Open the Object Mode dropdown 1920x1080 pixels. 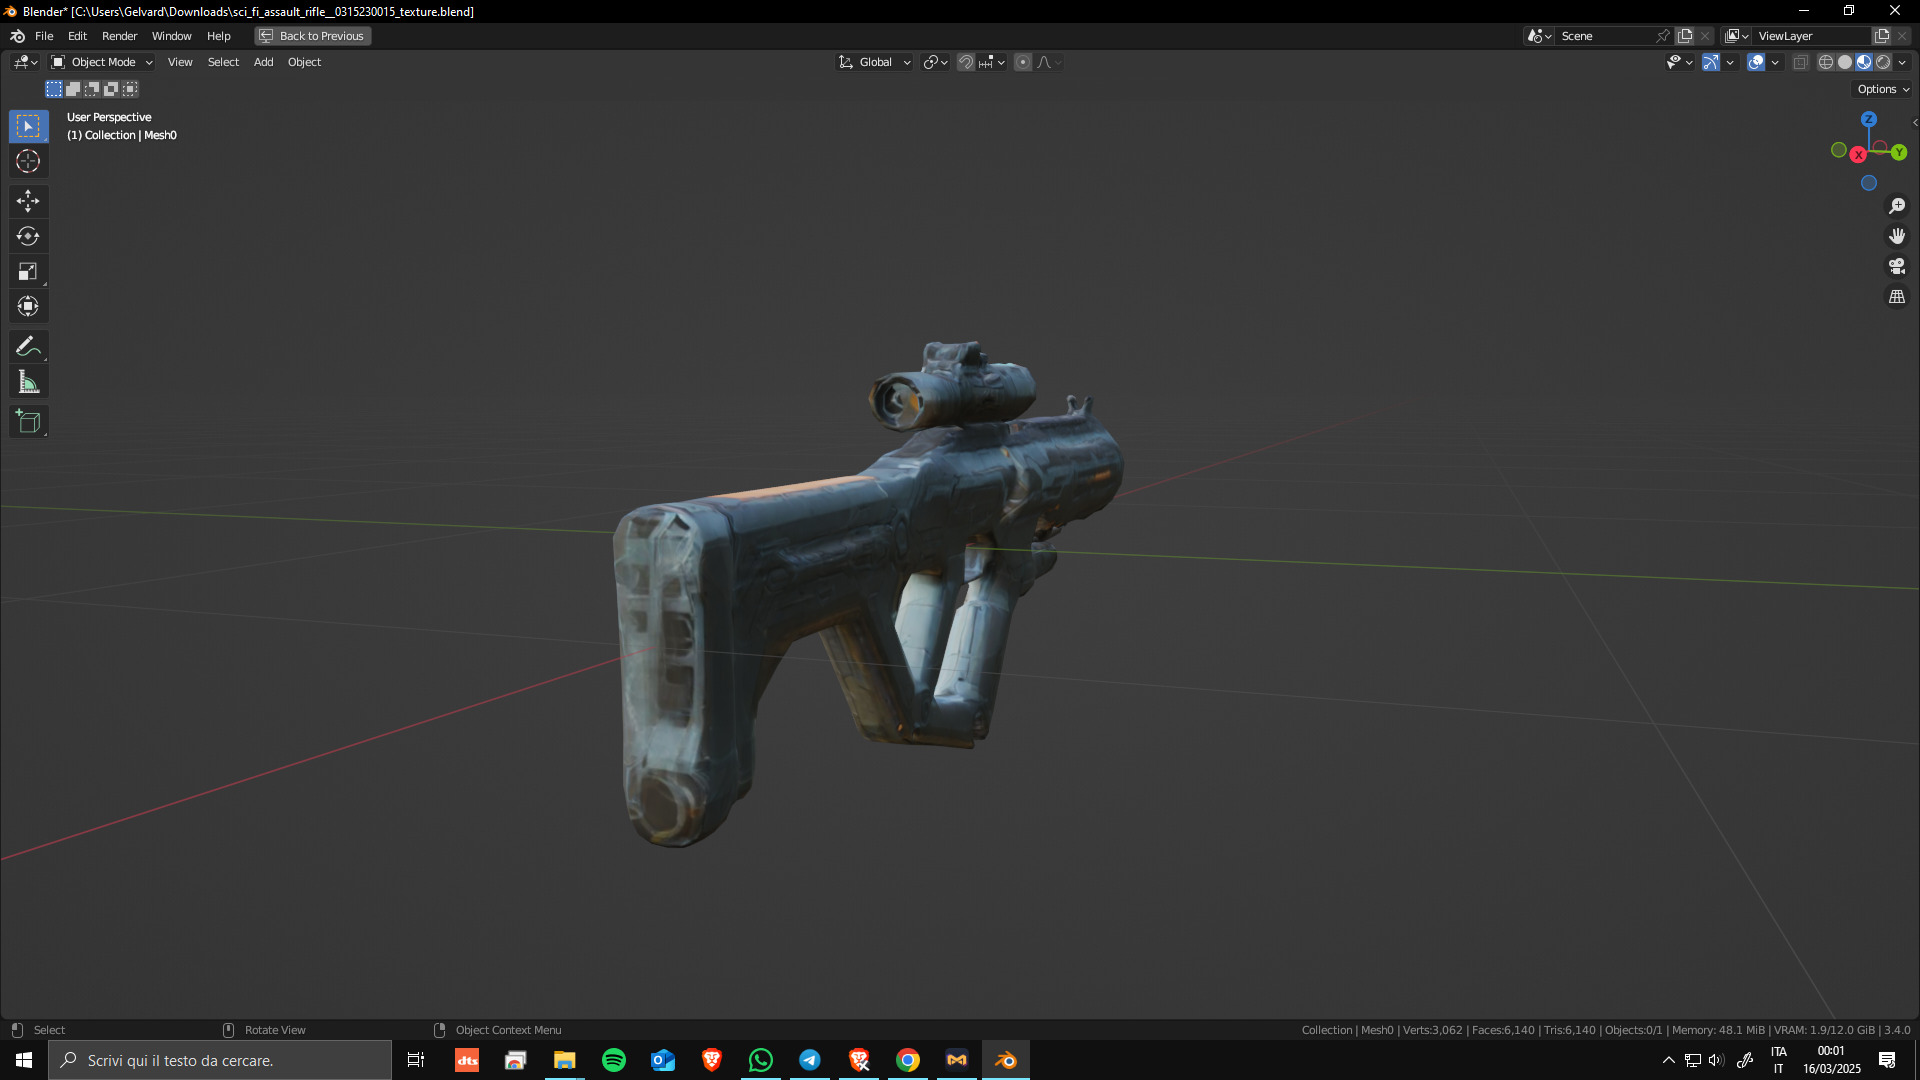point(102,62)
